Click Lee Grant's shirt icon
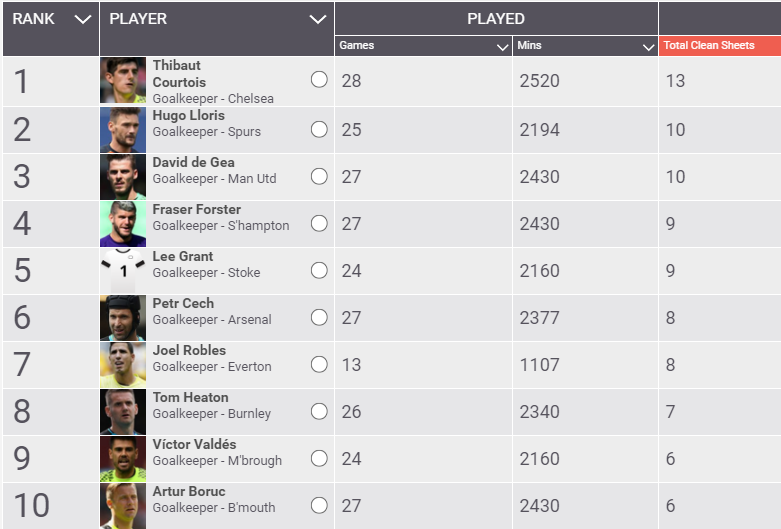The height and width of the screenshot is (529, 781). [123, 270]
